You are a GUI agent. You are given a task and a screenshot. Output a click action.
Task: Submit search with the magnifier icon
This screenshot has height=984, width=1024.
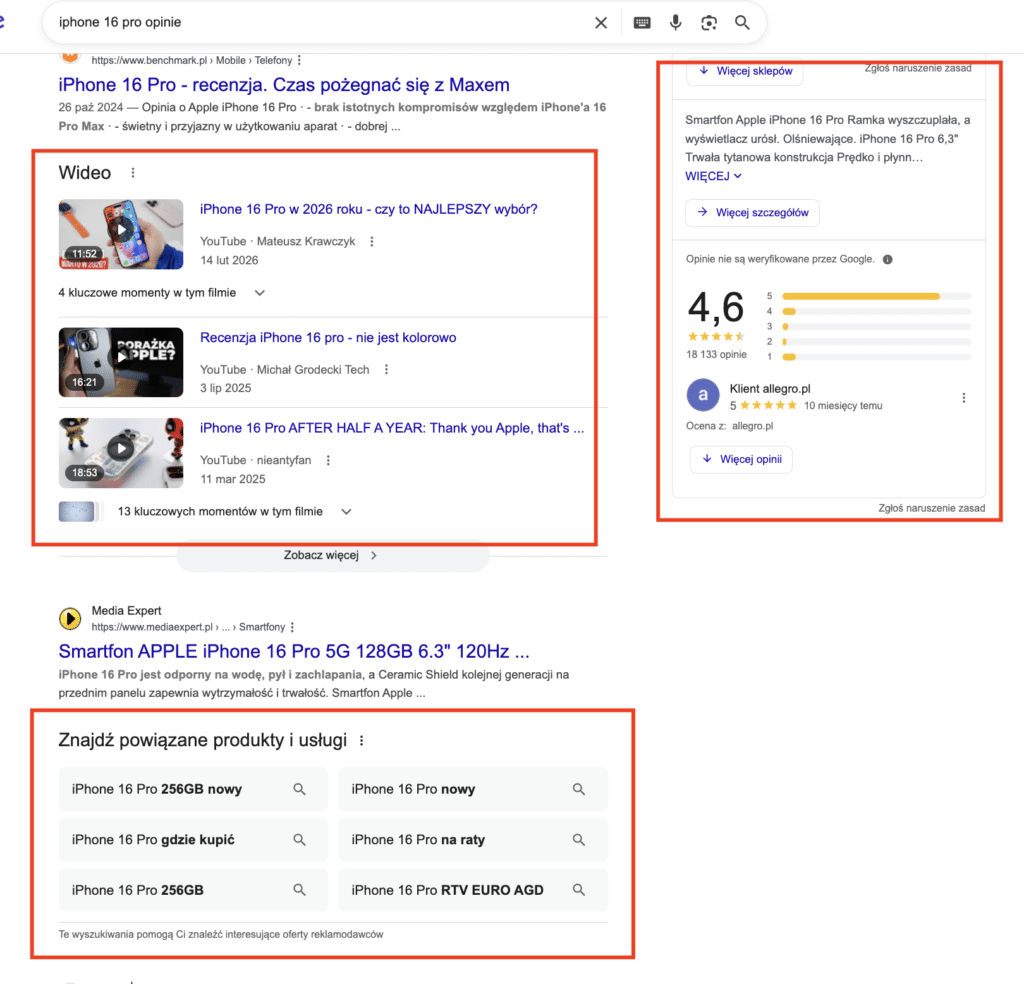(x=742, y=23)
